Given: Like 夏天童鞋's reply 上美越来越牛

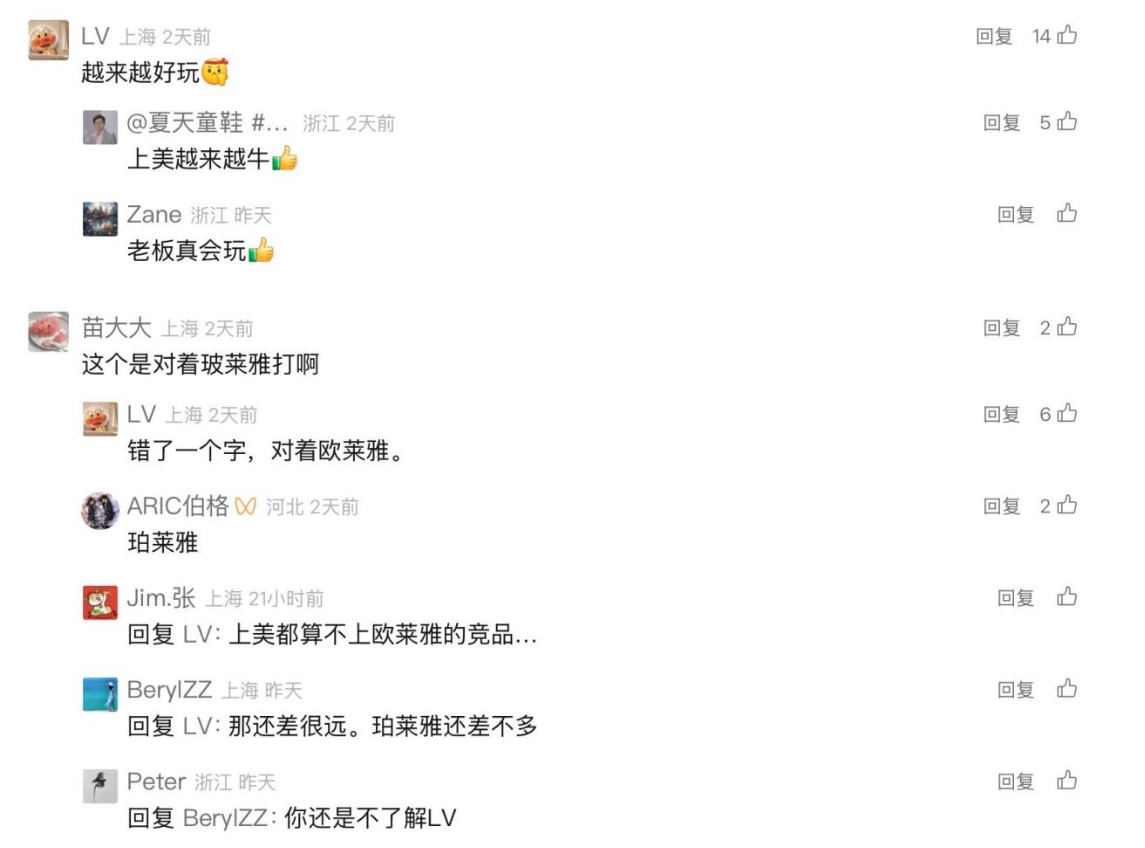Looking at the screenshot, I should (1067, 121).
